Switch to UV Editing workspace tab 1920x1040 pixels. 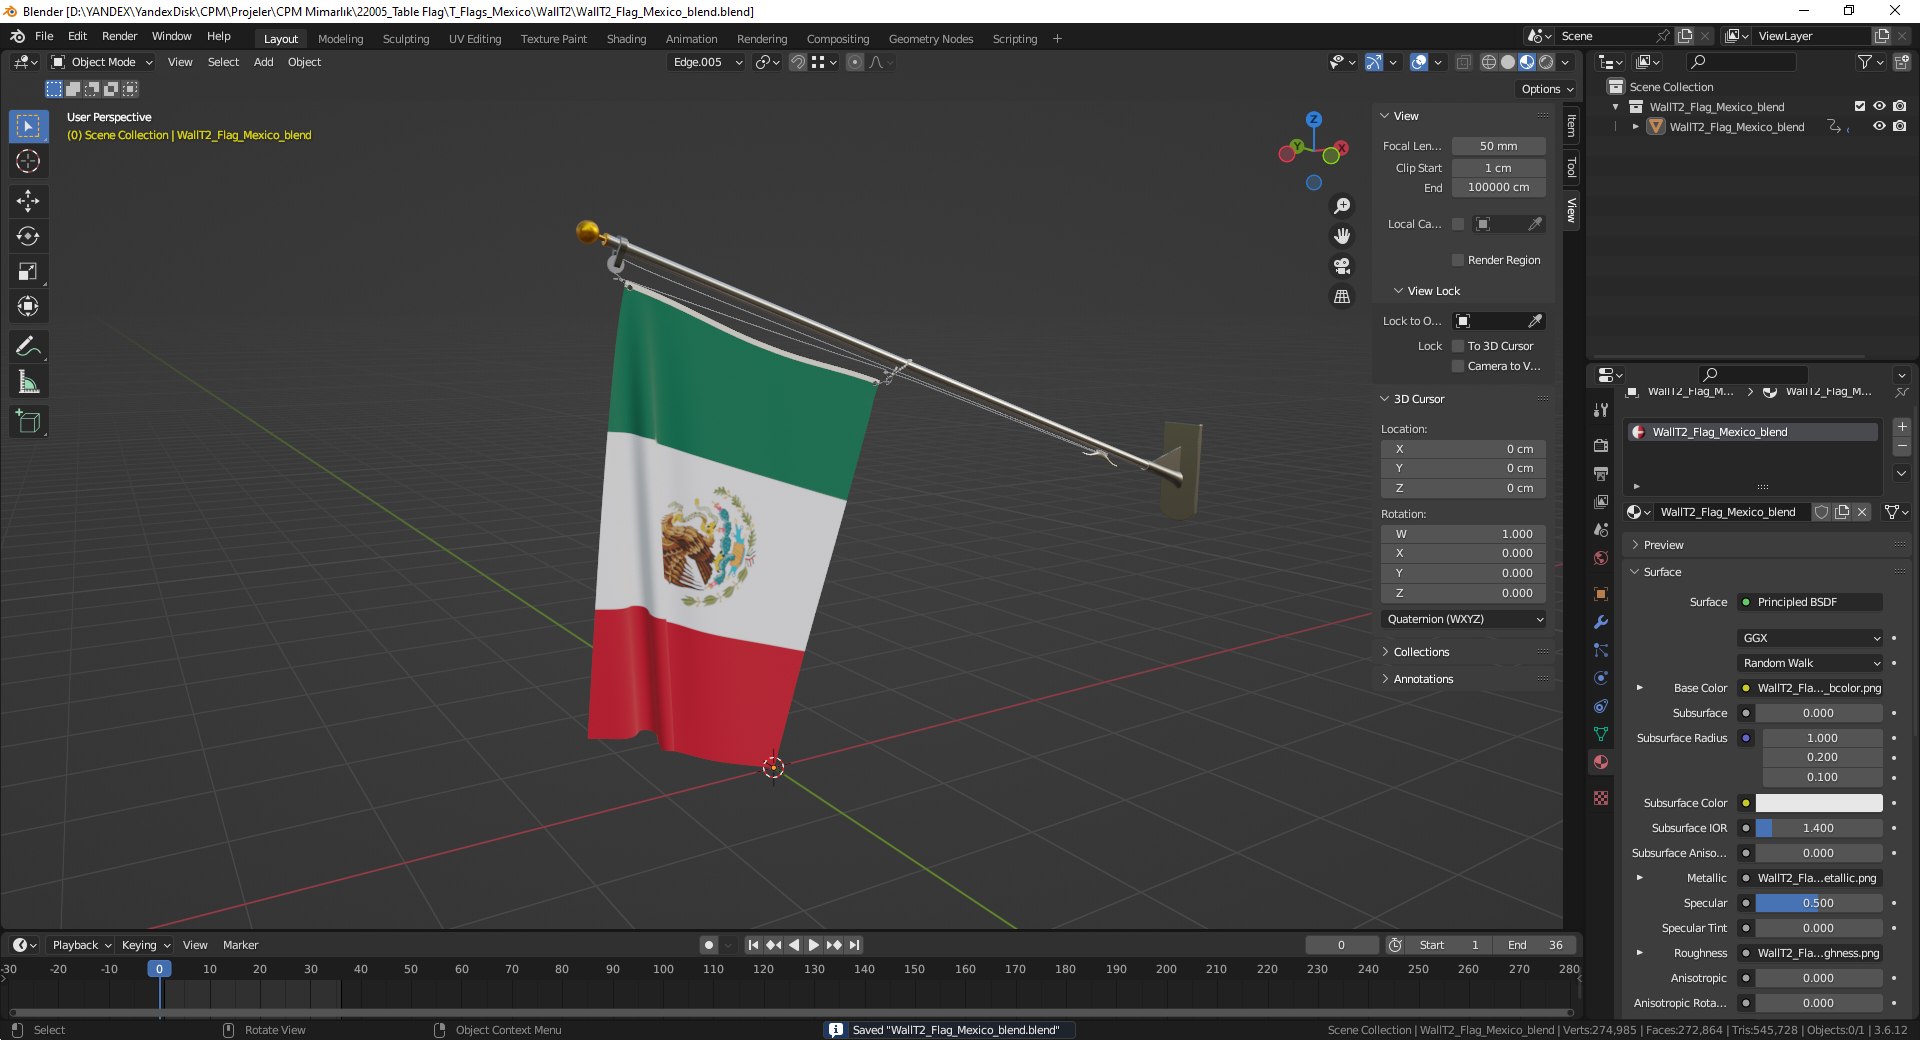tap(475, 39)
